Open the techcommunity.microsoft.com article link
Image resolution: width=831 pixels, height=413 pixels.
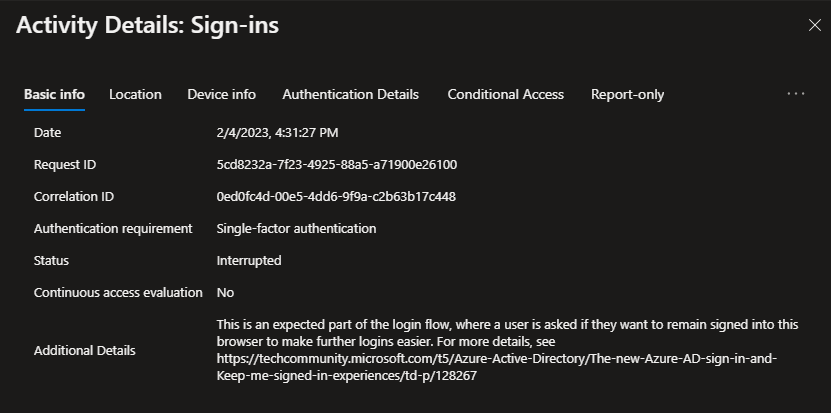pos(497,359)
